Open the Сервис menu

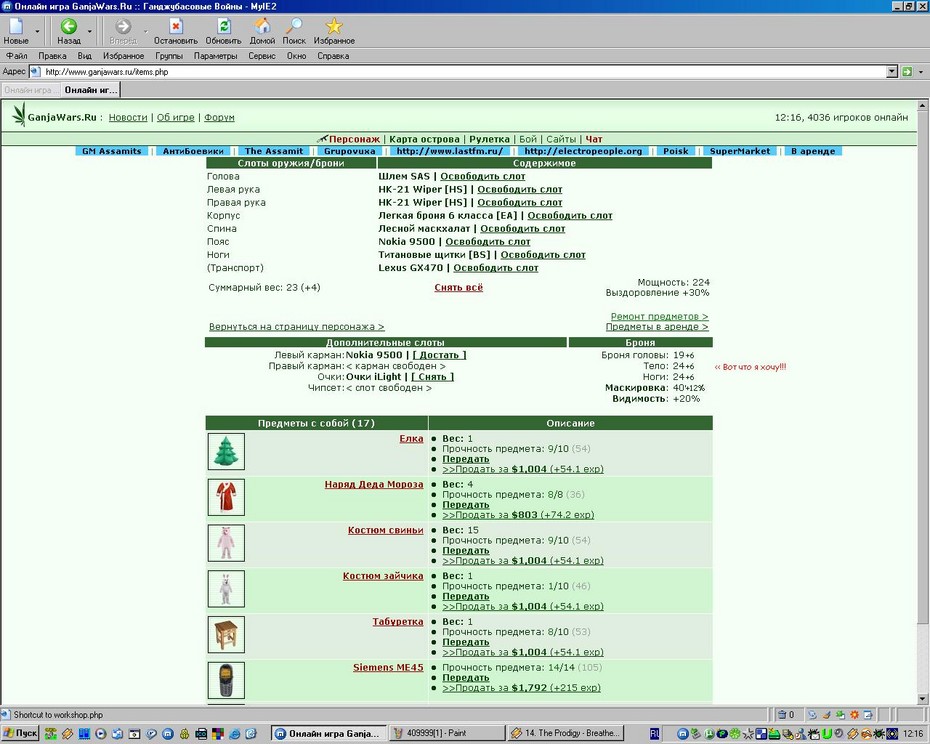[262, 56]
